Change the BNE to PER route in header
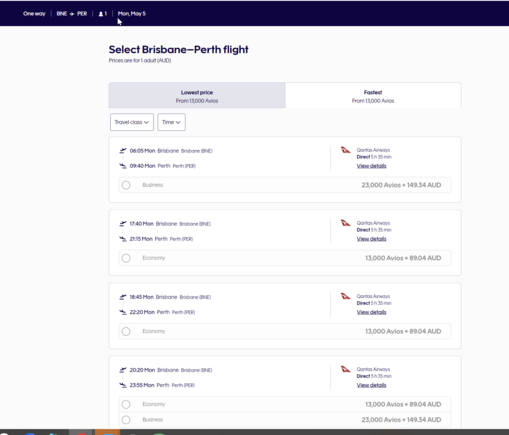 (x=72, y=14)
